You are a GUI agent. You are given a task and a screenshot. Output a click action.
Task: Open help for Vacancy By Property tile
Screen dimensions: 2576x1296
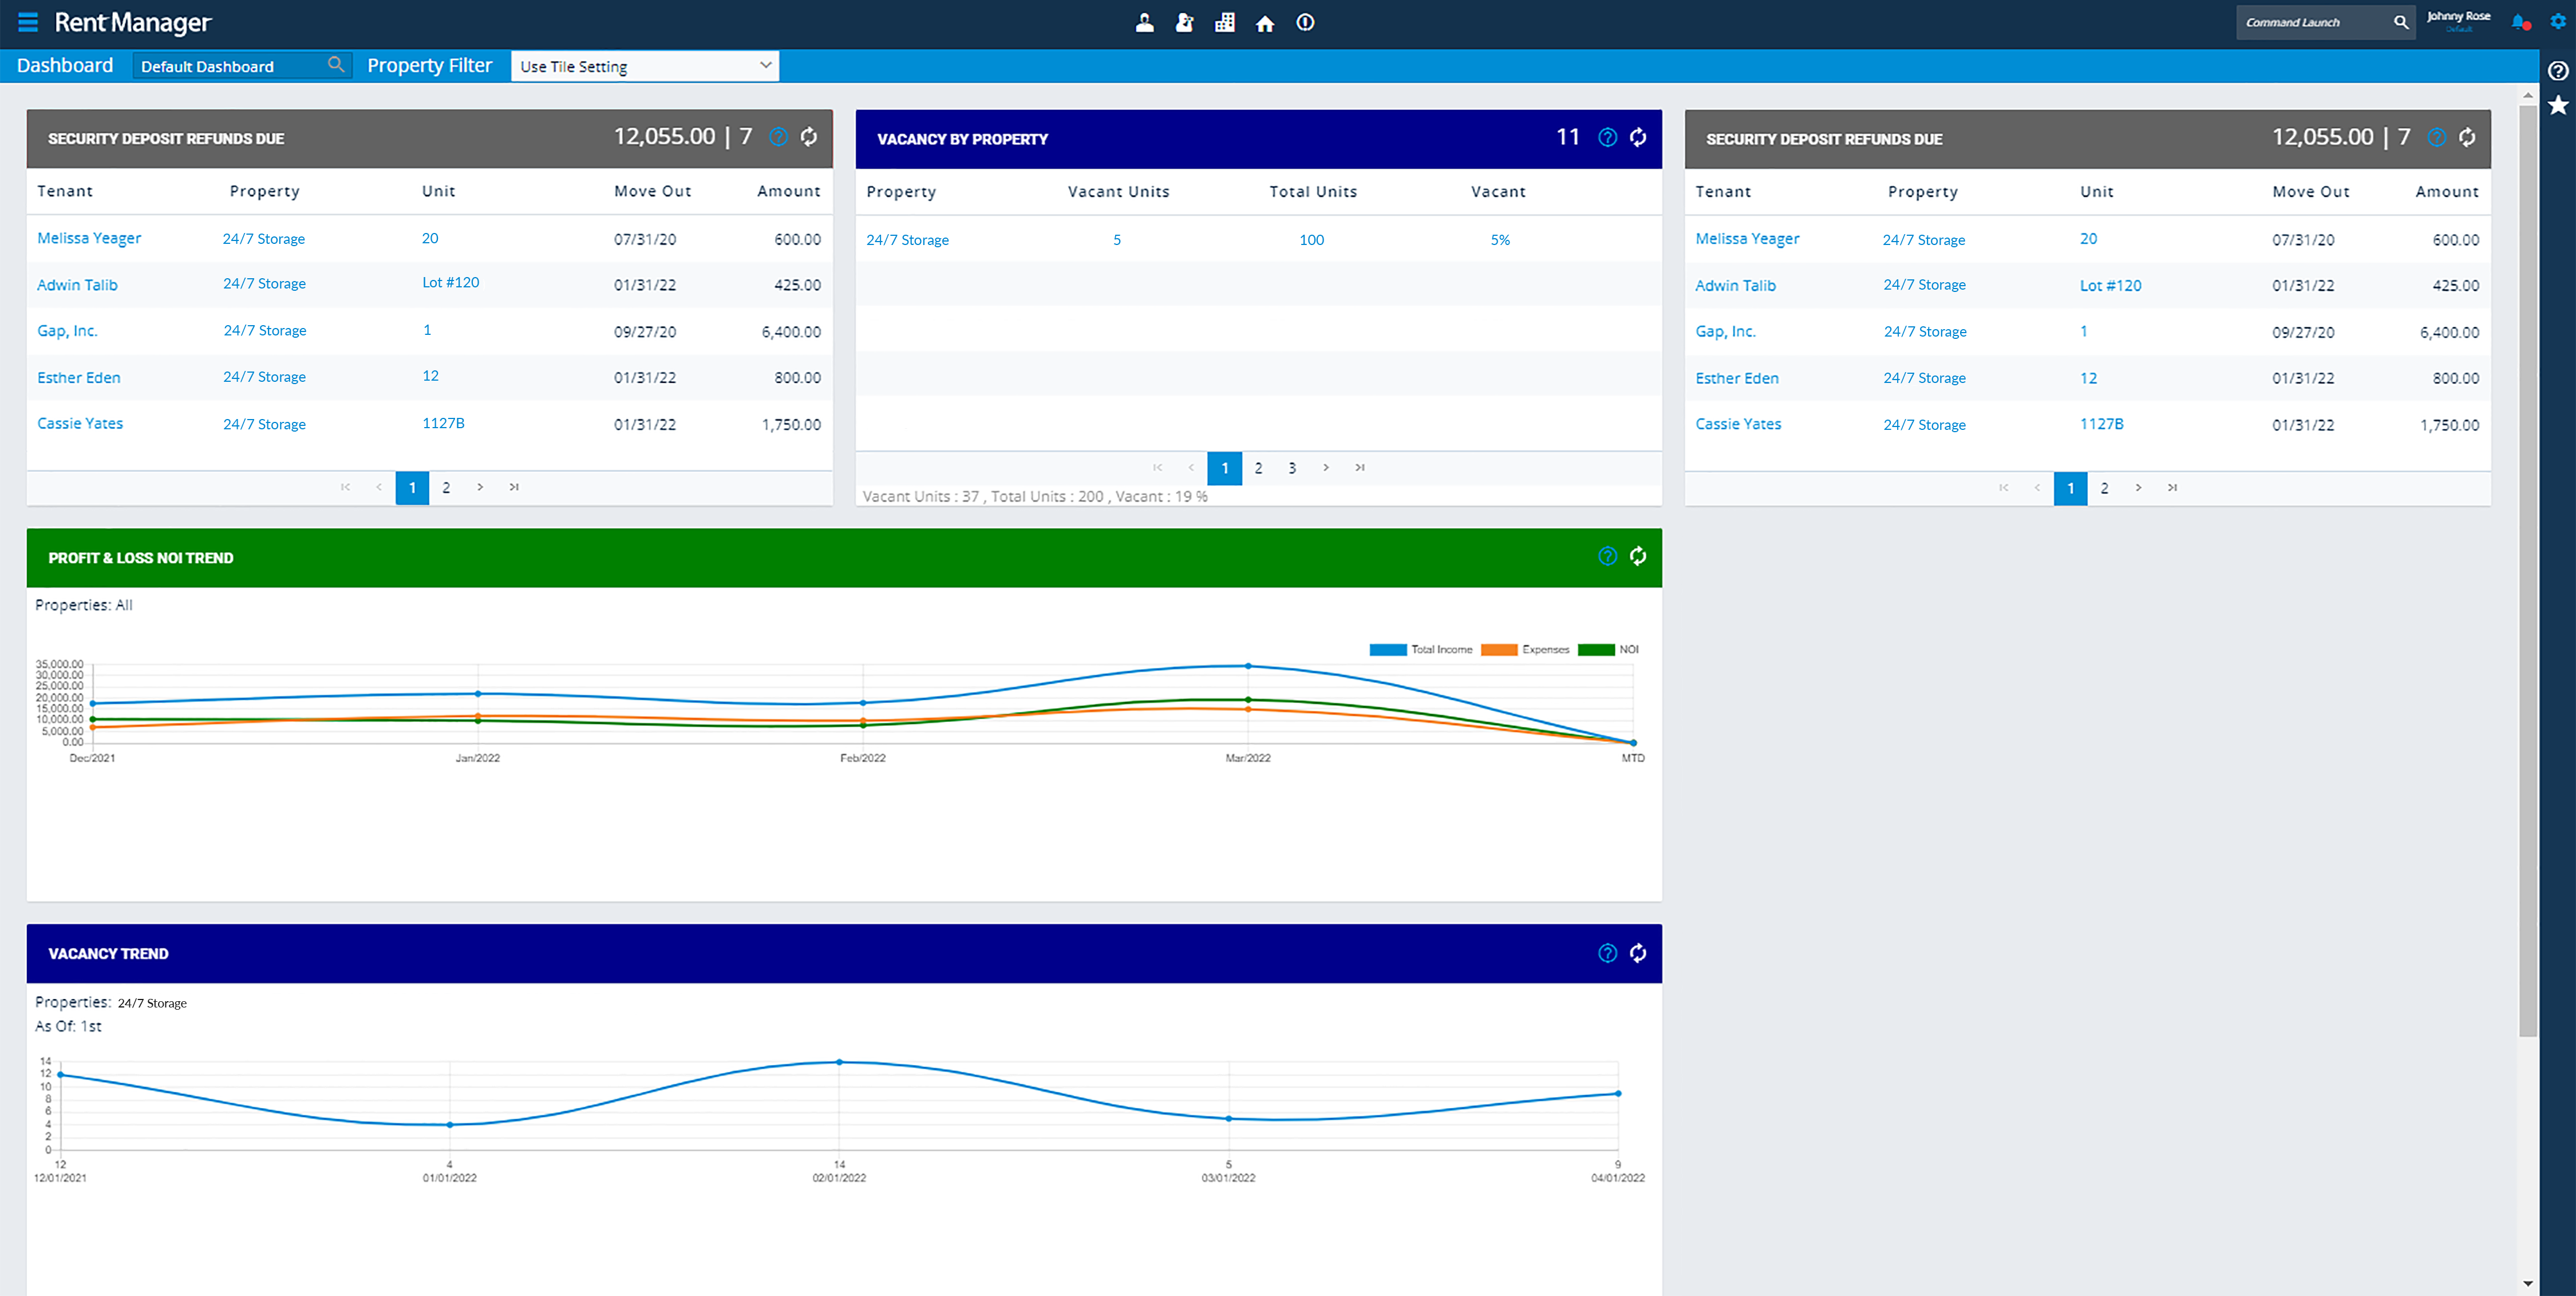(1607, 137)
